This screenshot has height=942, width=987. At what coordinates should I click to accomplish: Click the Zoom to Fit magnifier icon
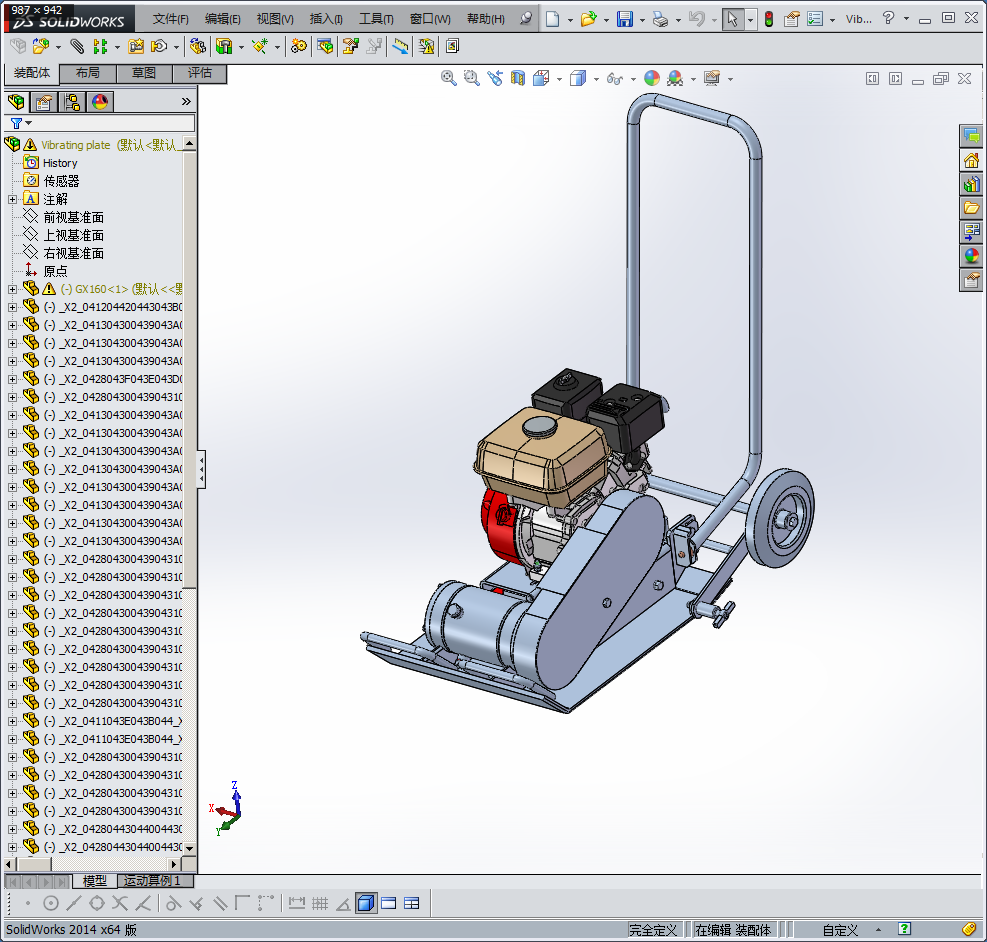[449, 78]
